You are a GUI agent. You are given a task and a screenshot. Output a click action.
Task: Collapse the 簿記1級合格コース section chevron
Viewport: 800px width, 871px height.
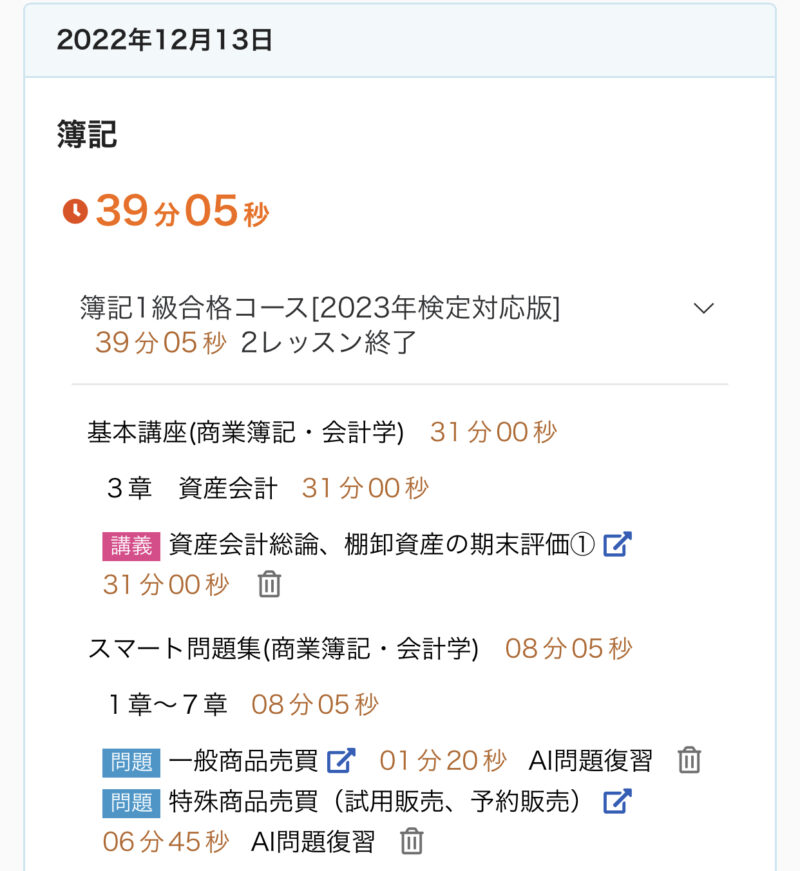704,308
